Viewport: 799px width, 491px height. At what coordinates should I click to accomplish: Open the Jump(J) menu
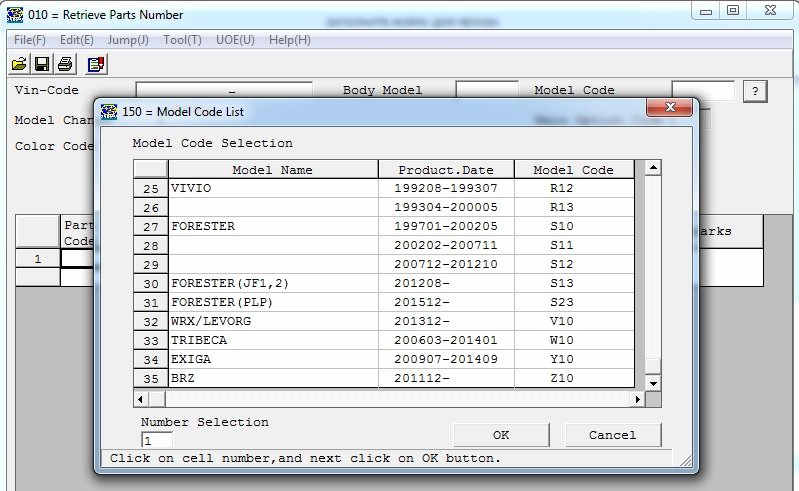128,40
